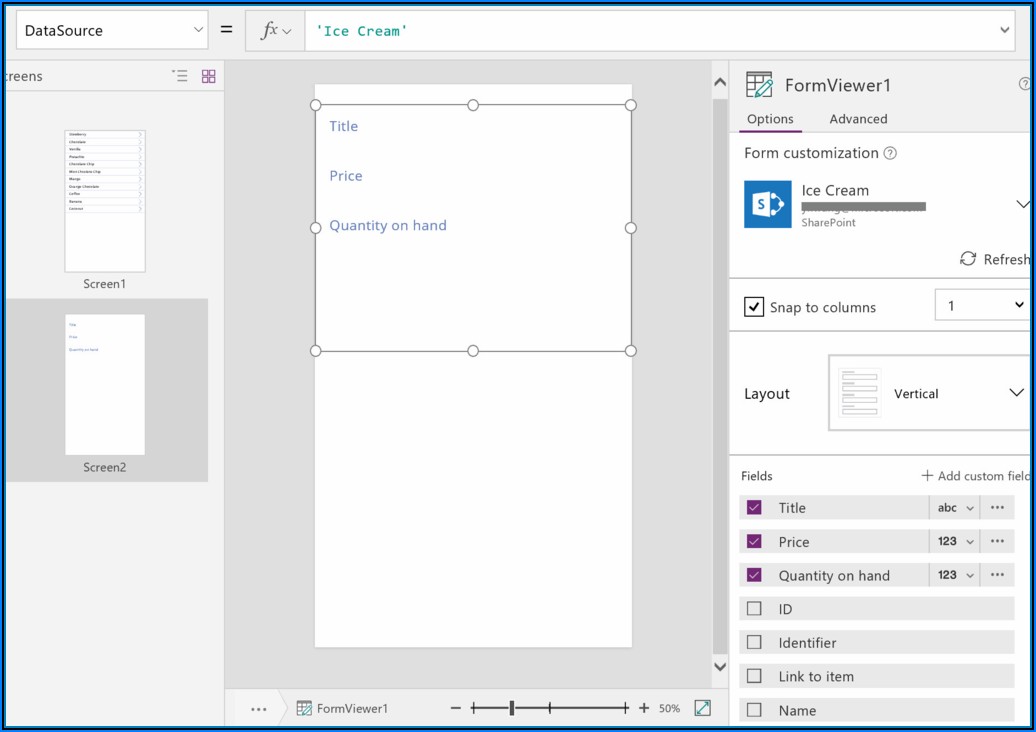Open more options for Title field

click(996, 508)
